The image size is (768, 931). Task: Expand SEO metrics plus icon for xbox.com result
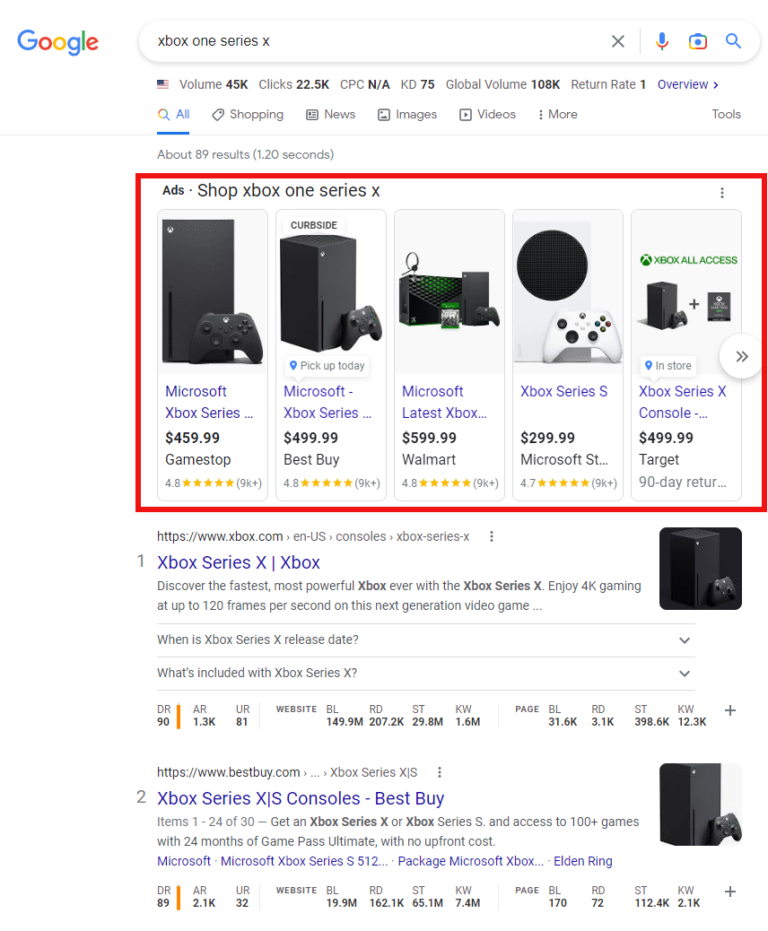coord(730,710)
